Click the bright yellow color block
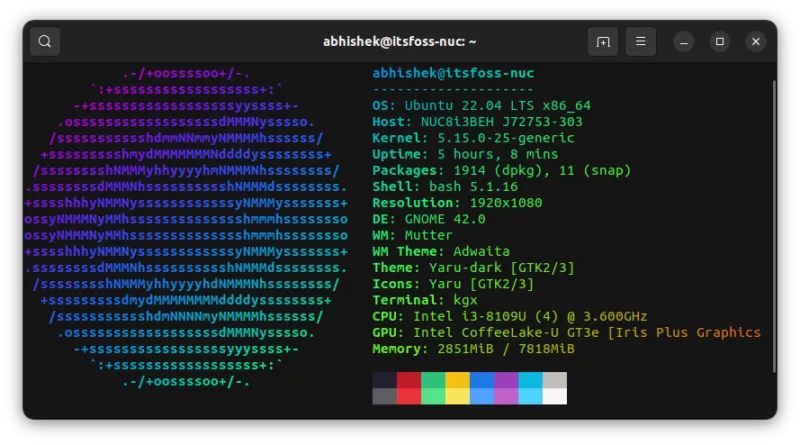Screen dimensions: 800x445 point(457,396)
